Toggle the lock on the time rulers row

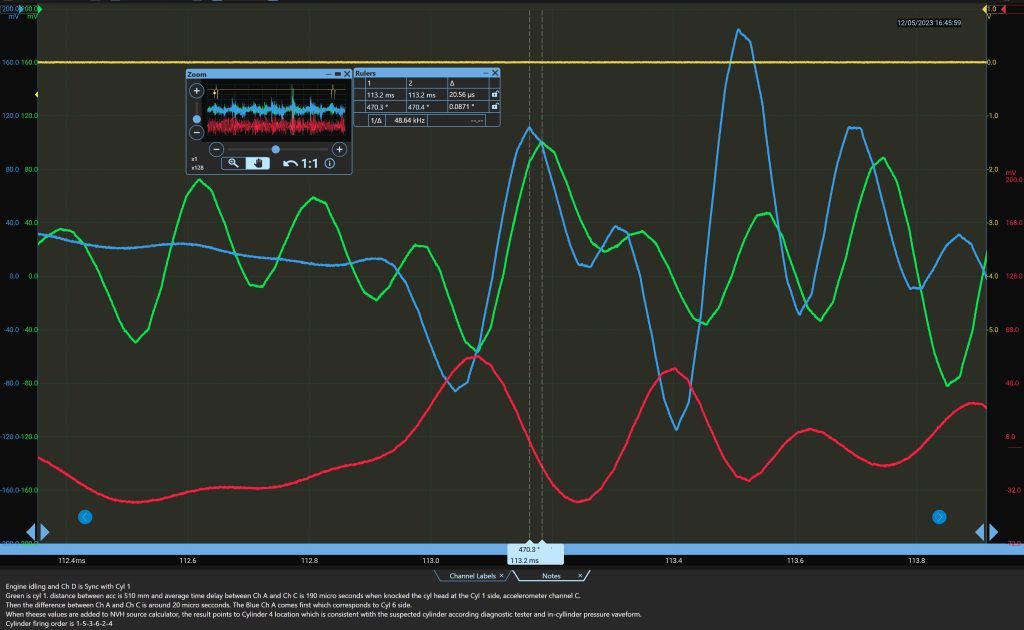[x=494, y=95]
